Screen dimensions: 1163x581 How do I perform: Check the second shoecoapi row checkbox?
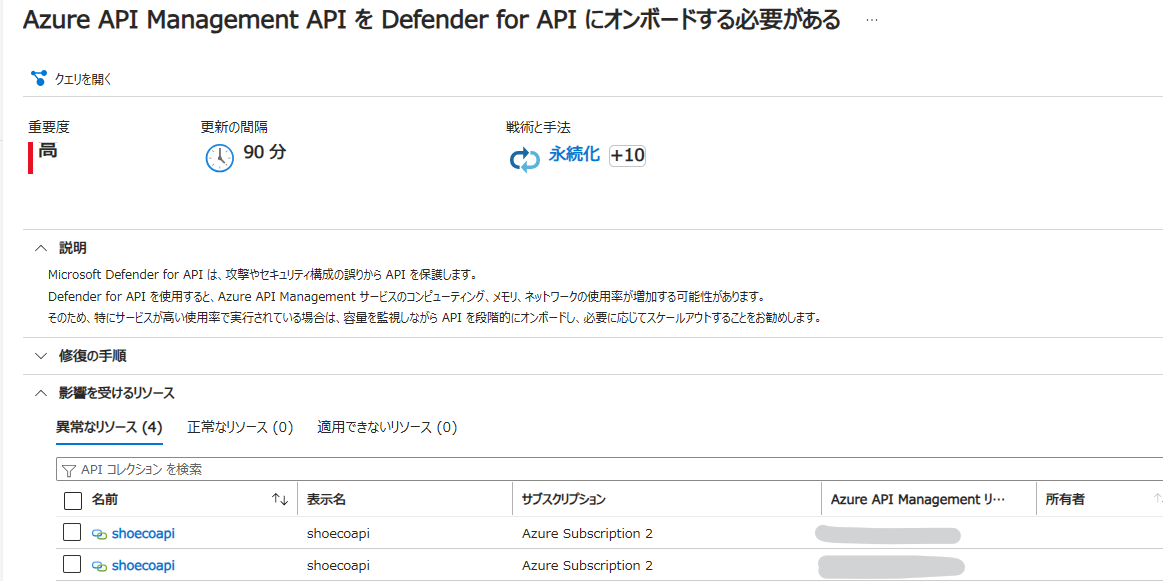click(72, 565)
